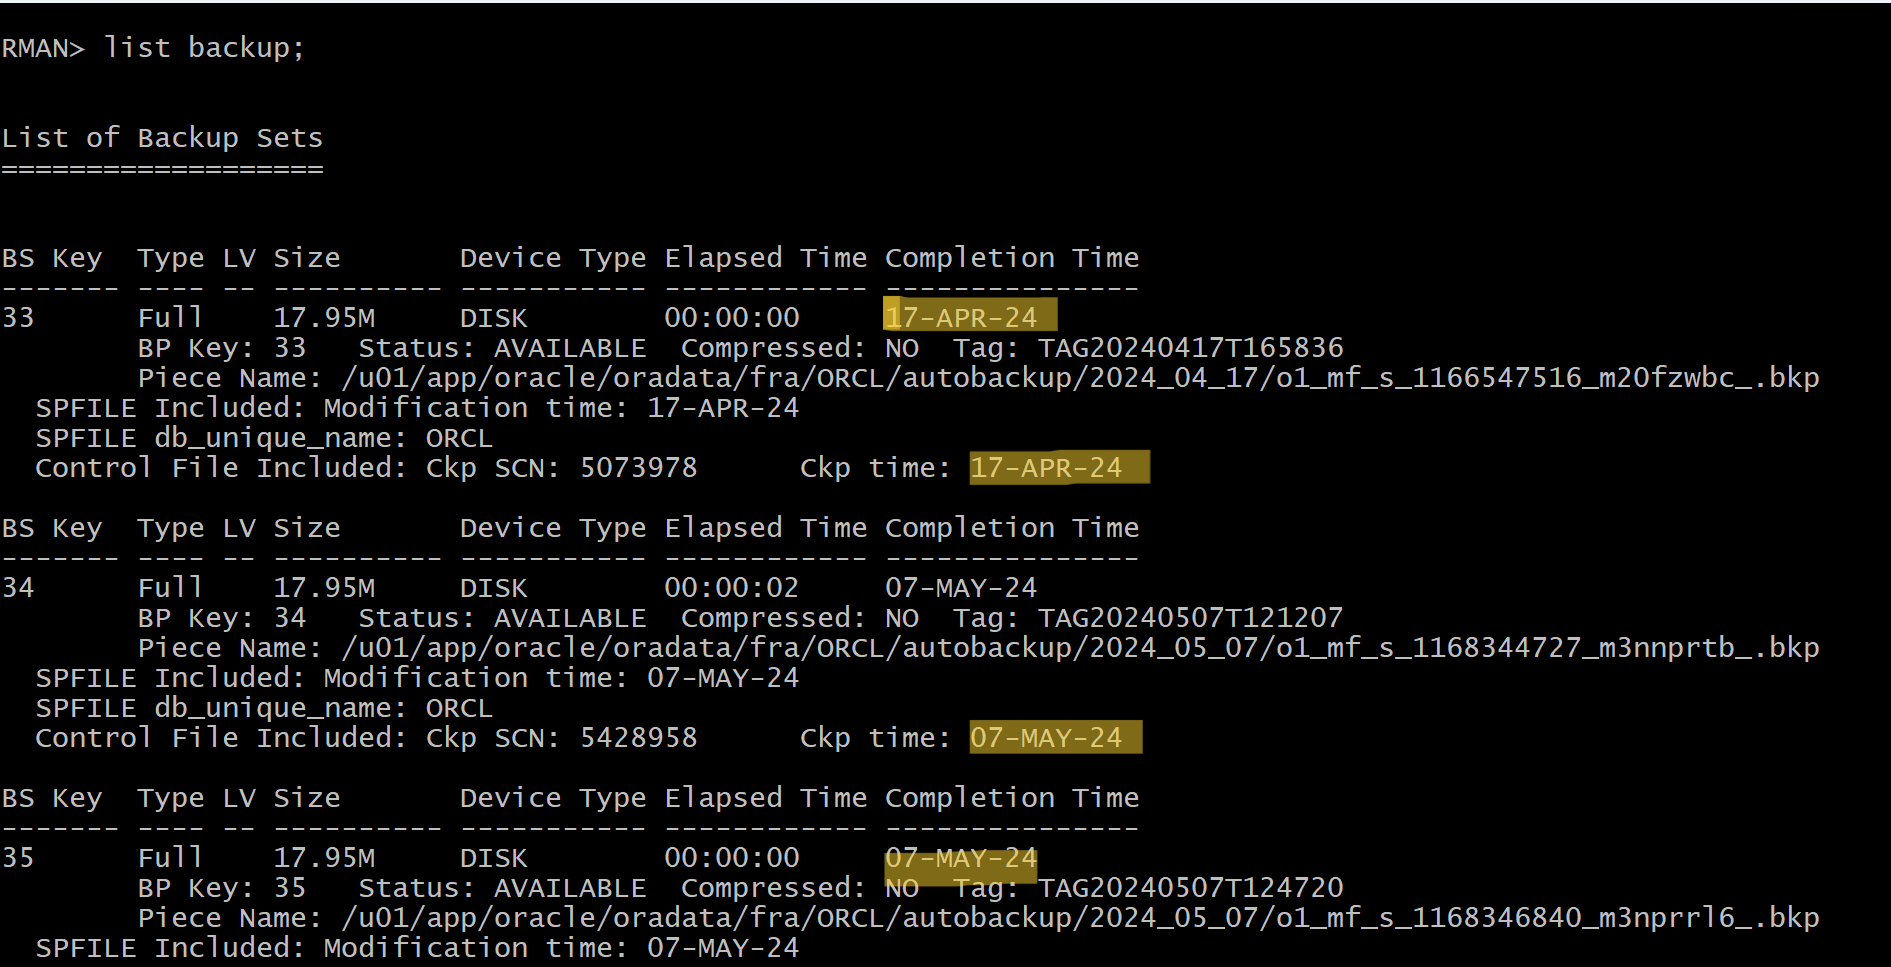Click 'Compressed: NO' in backup set 33
Viewport: 1891px width, 967px height.
[800, 348]
